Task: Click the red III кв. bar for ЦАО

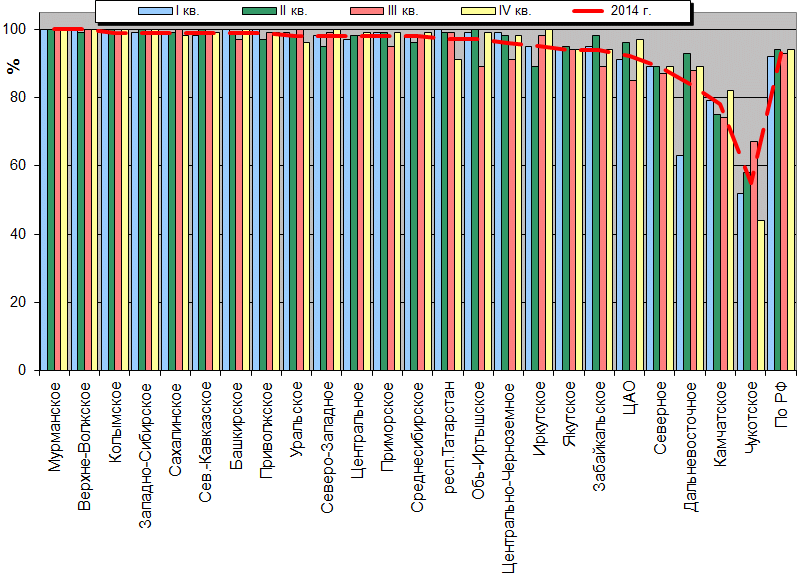Action: [x=633, y=225]
